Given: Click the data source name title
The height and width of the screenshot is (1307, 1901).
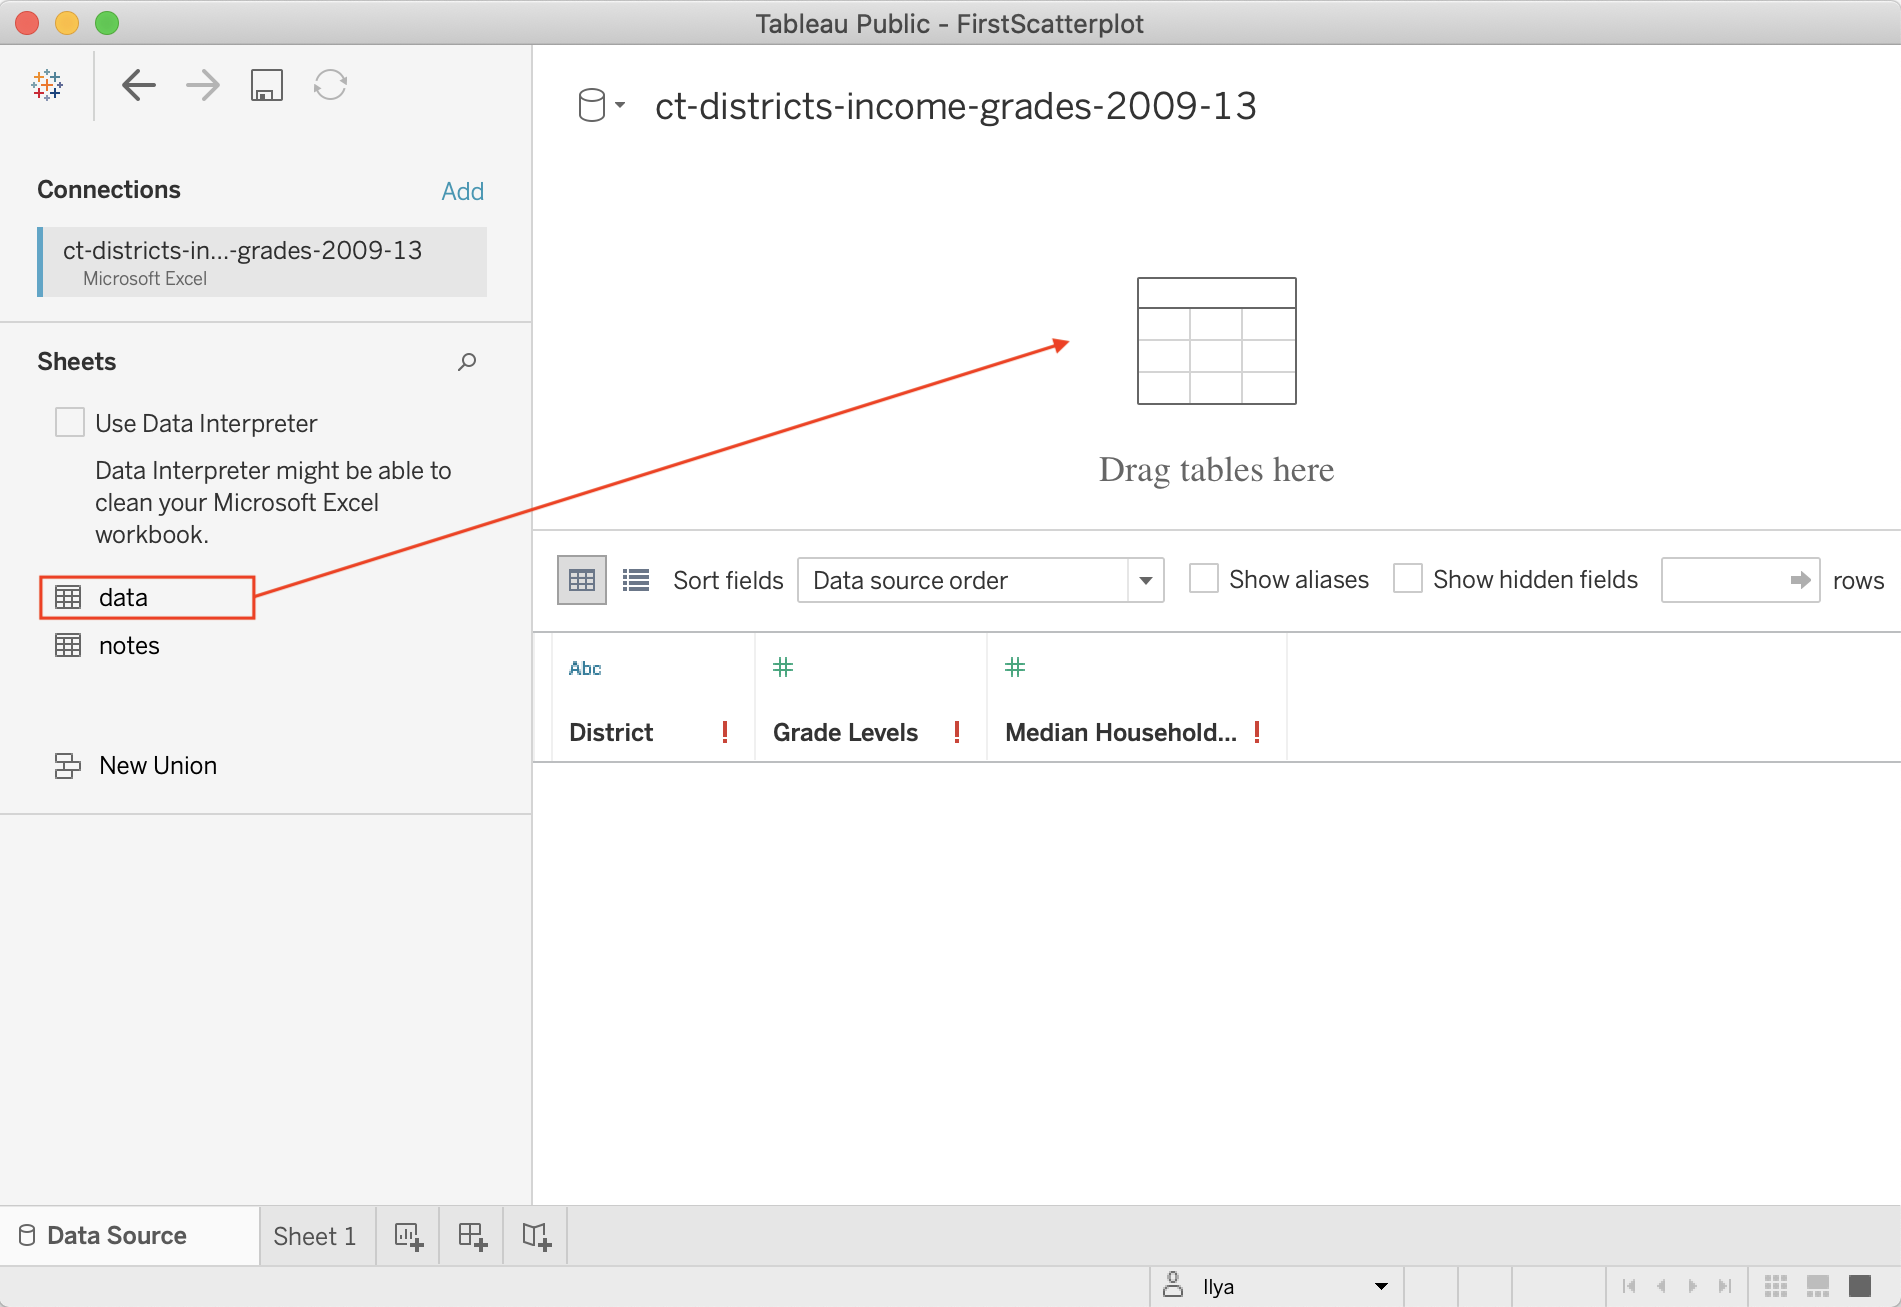Looking at the screenshot, I should [x=955, y=106].
